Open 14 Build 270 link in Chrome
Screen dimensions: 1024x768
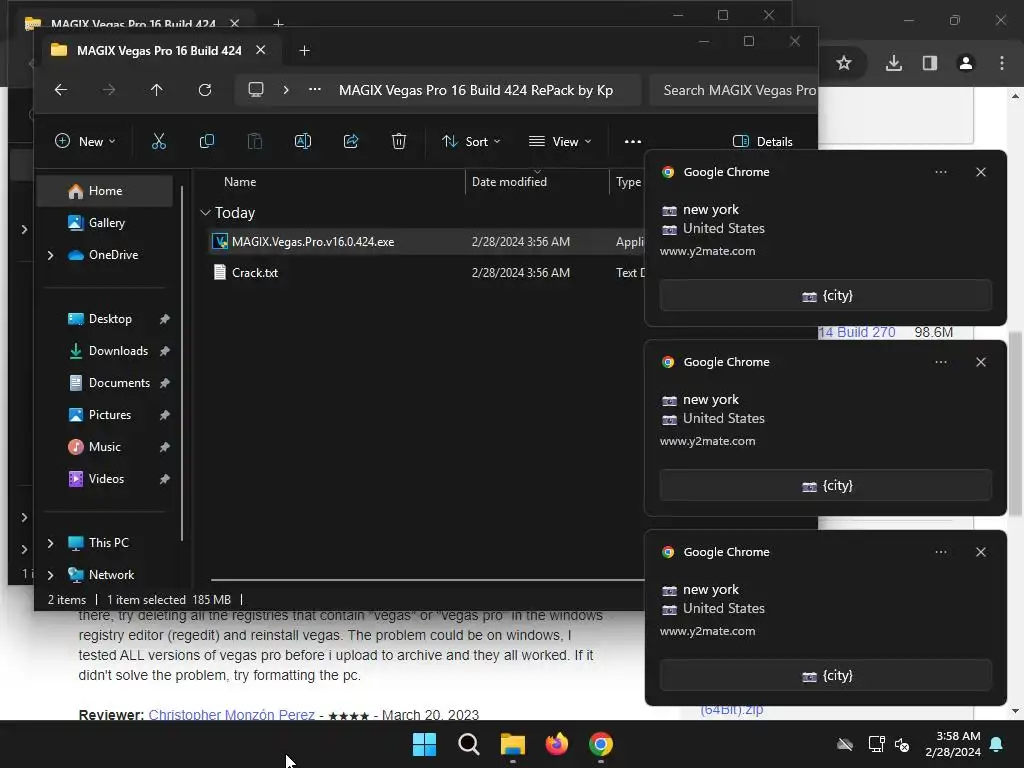(857, 332)
